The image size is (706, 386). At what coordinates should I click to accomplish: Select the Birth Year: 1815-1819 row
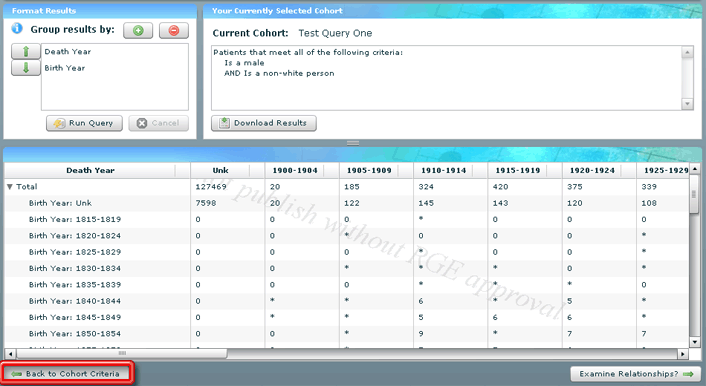[x=347, y=219]
